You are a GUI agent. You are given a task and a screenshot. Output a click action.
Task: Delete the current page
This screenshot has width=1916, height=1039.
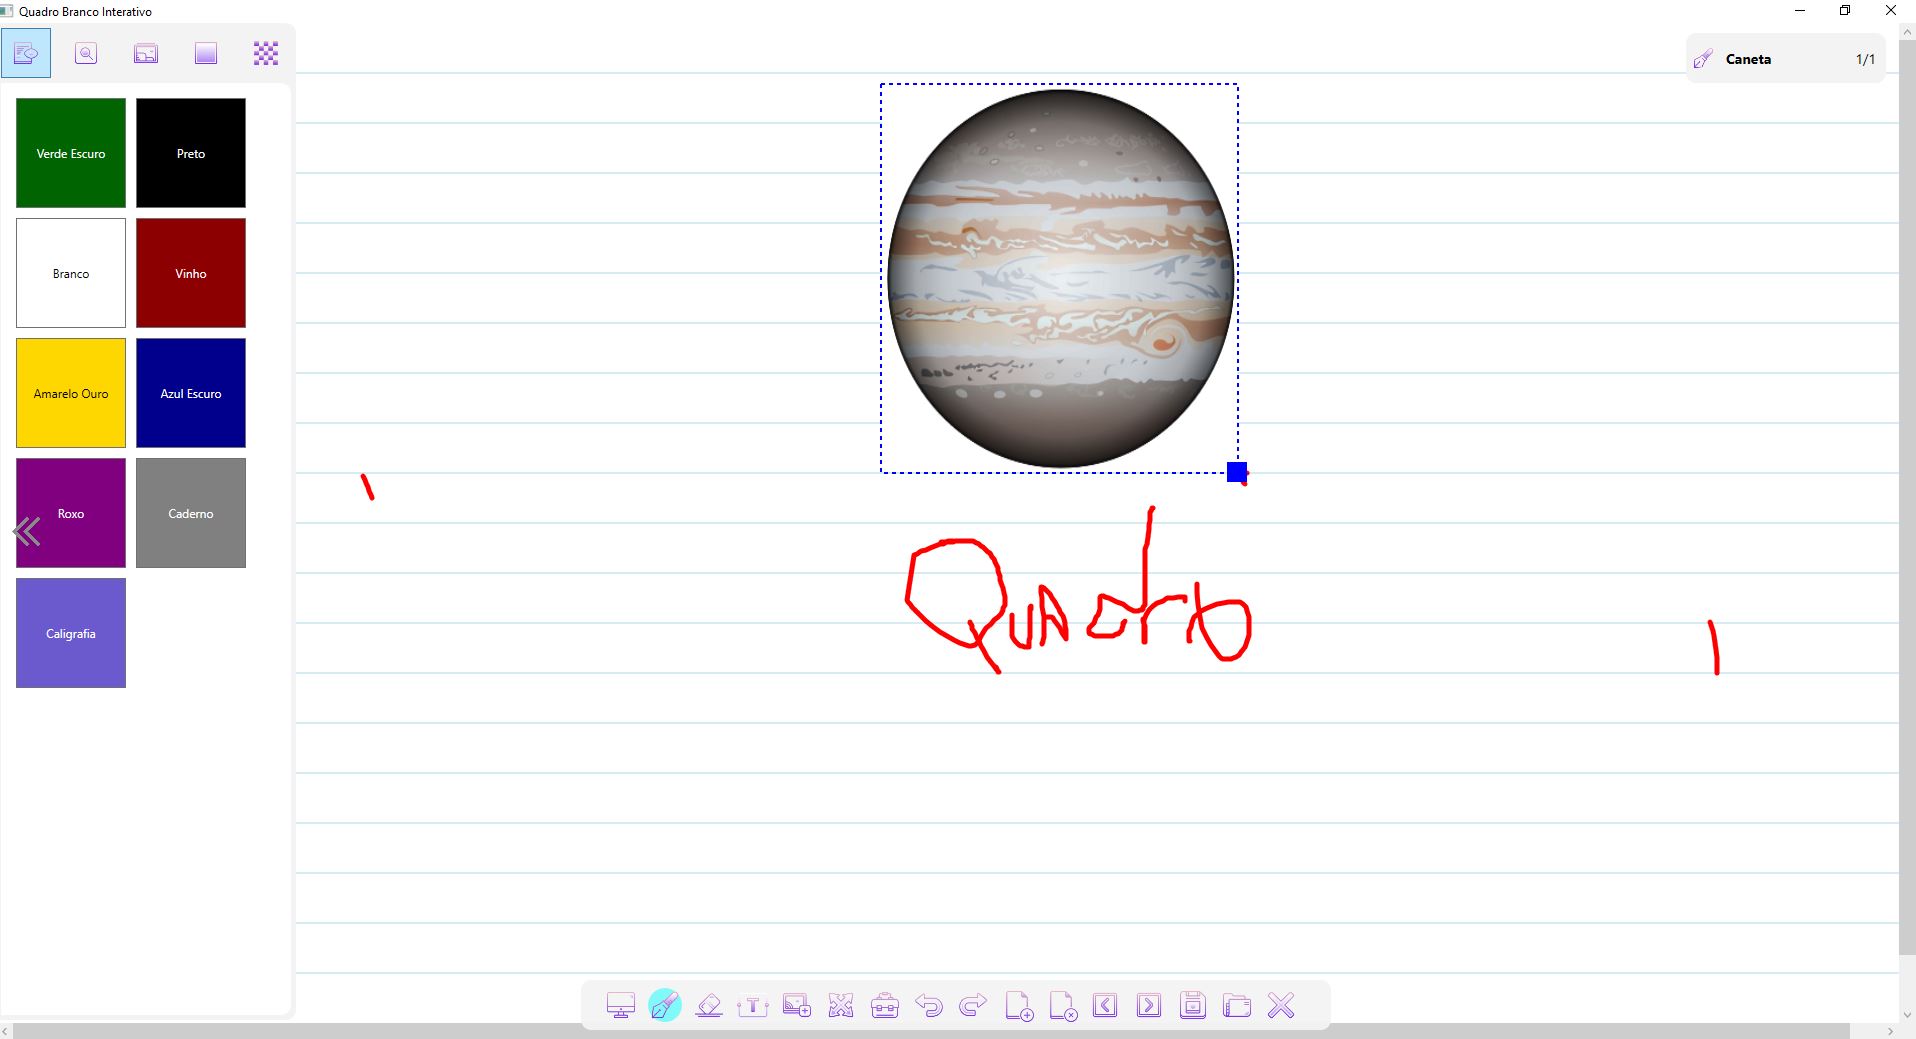tap(1063, 1006)
